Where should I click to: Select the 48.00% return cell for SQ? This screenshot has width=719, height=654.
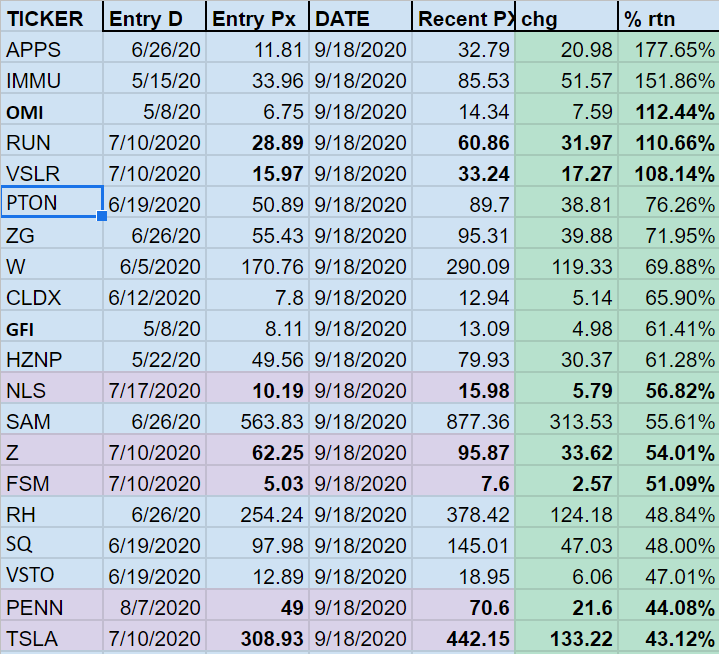[x=669, y=543]
